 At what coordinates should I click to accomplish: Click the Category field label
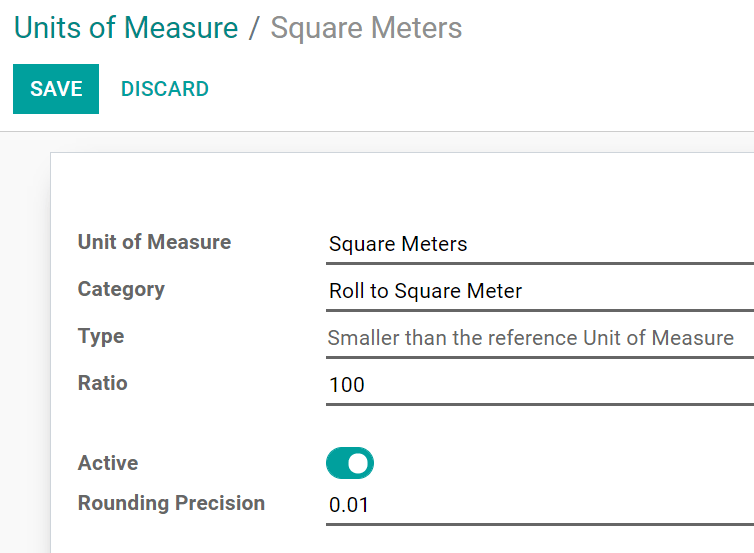[x=121, y=289]
